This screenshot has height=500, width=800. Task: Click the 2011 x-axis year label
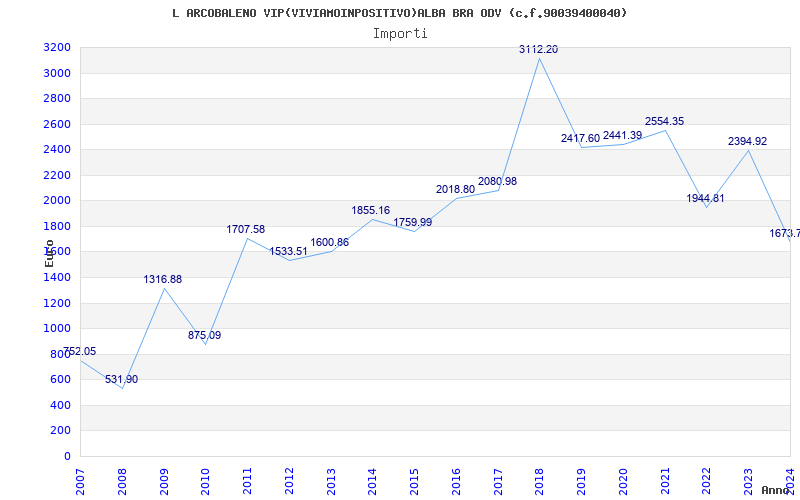tap(247, 482)
